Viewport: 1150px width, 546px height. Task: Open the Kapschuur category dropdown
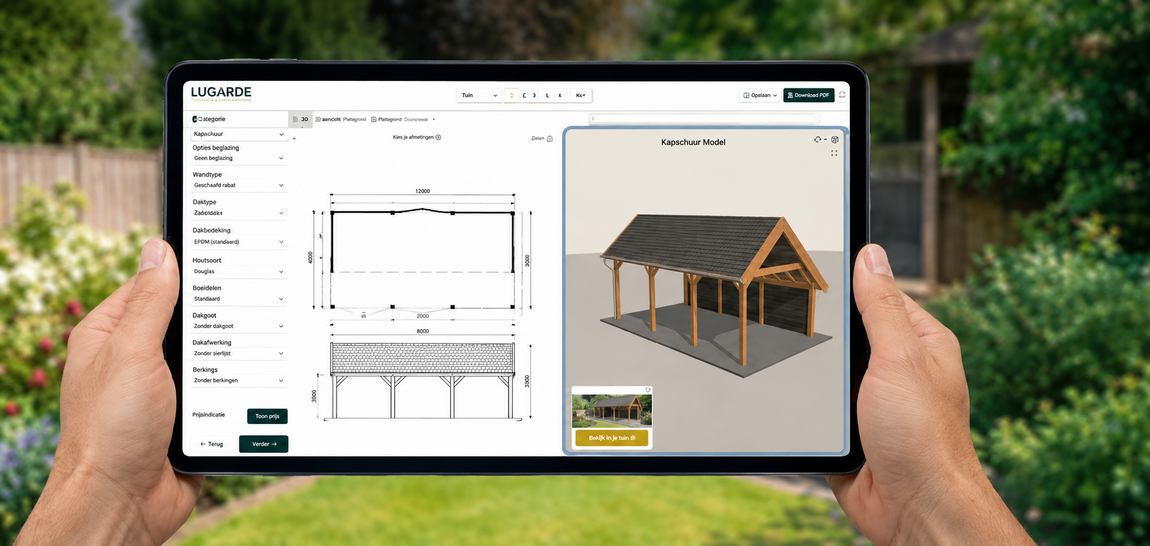[x=238, y=135]
